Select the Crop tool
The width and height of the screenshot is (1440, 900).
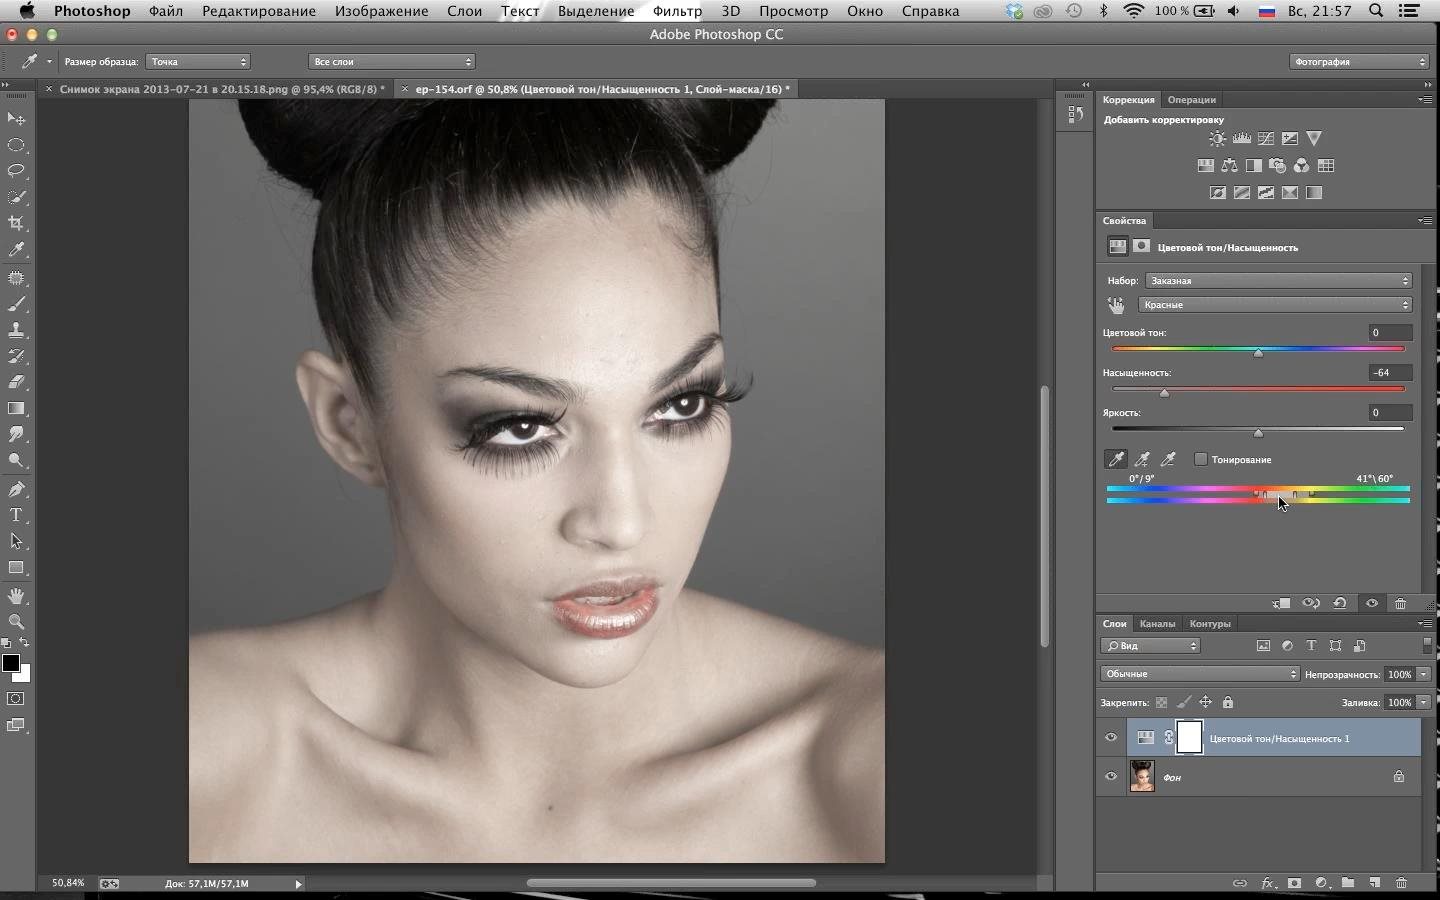(16, 223)
